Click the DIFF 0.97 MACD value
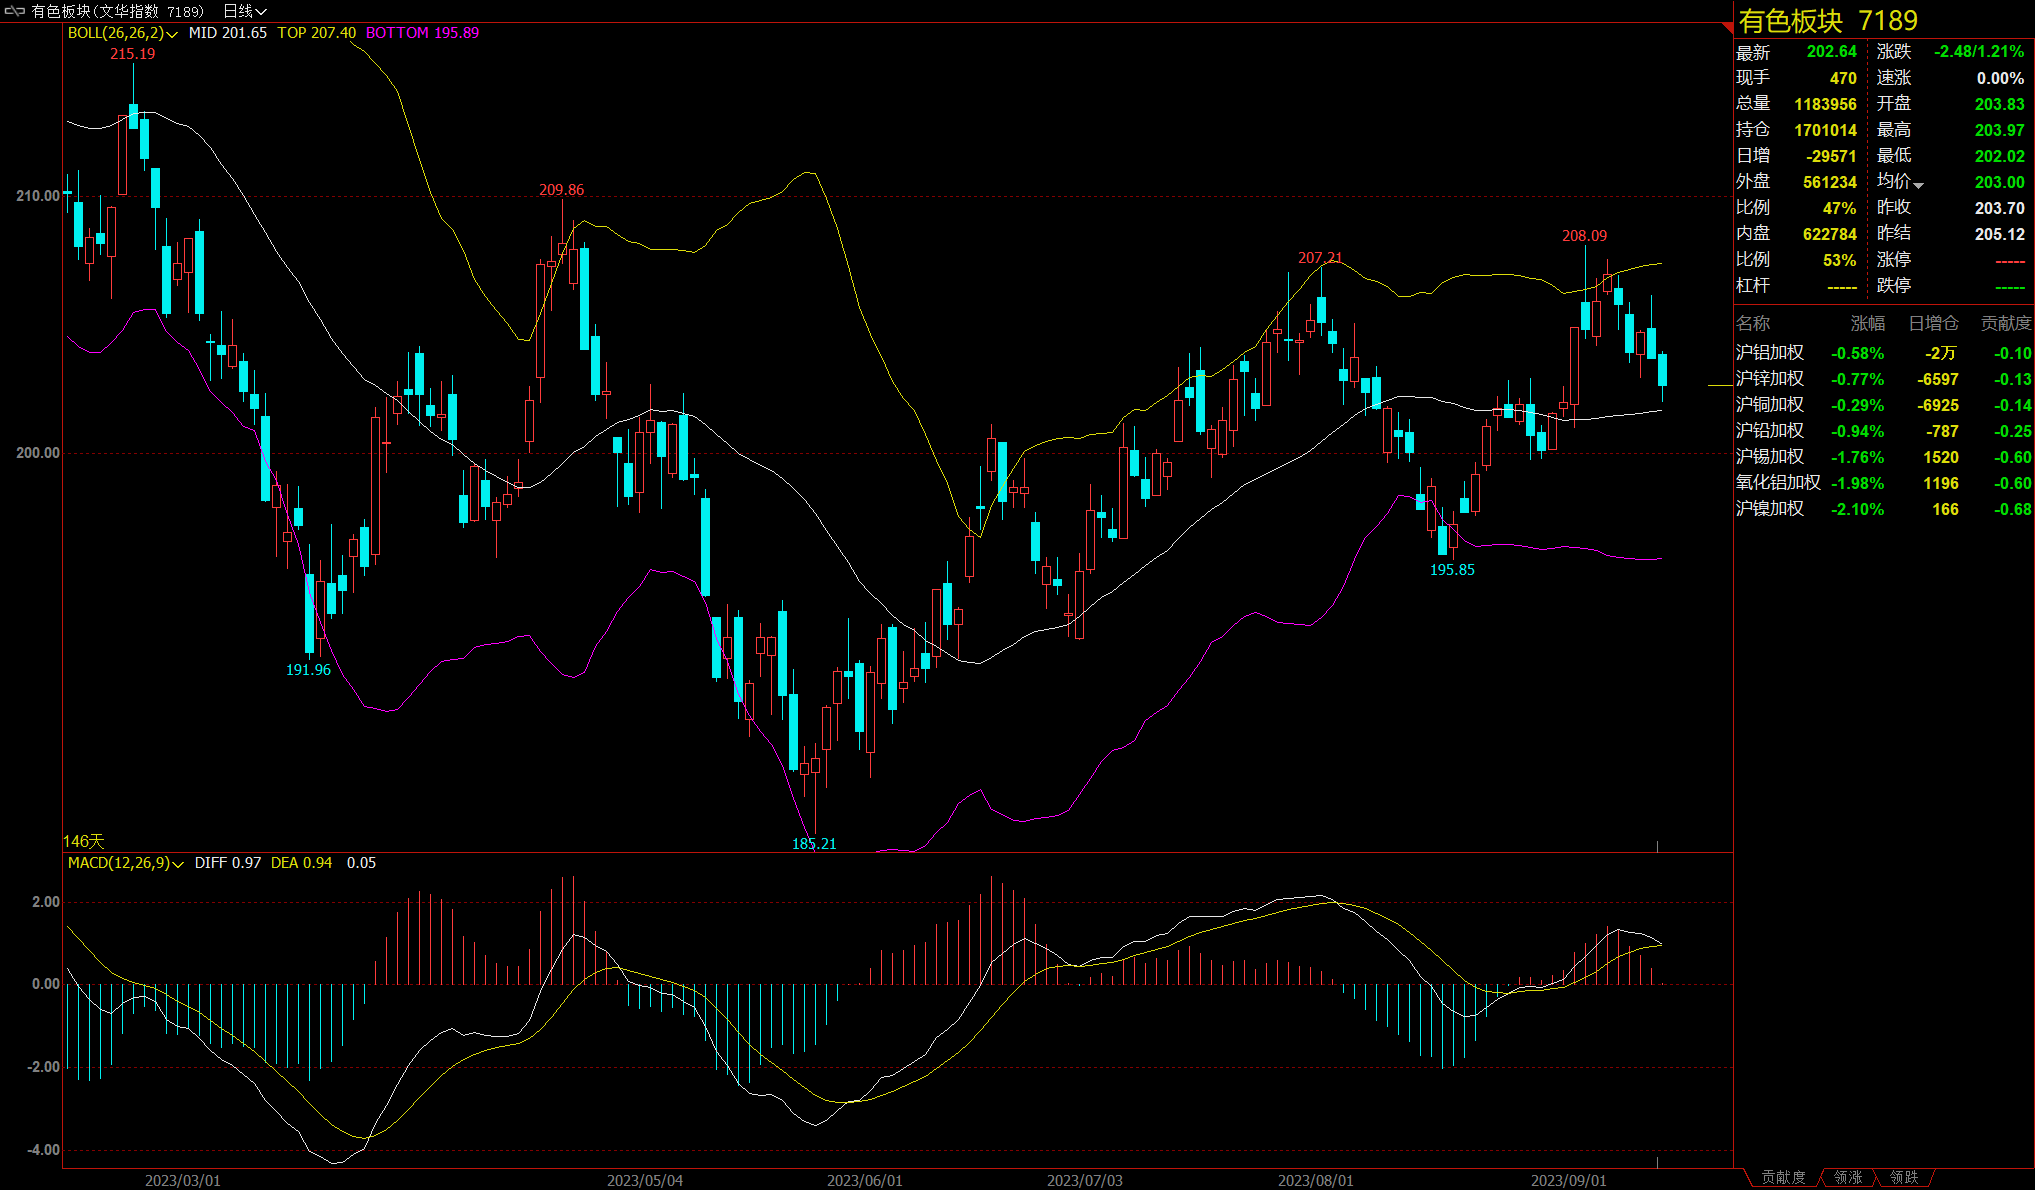This screenshot has height=1190, width=2035. click(x=228, y=863)
